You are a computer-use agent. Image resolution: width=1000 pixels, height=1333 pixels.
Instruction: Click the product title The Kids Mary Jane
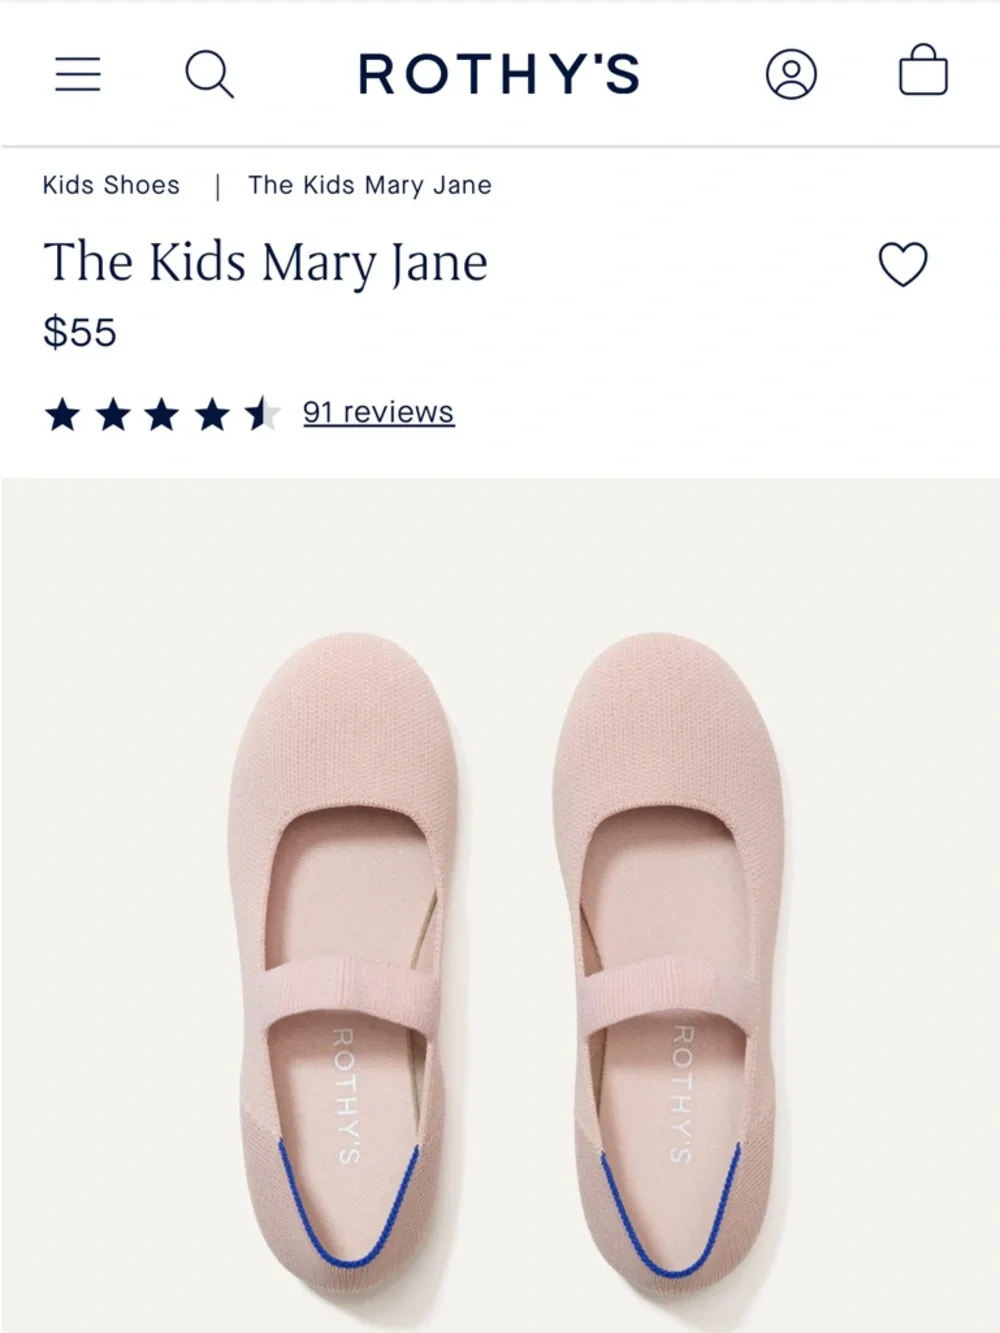pyautogui.click(x=265, y=262)
